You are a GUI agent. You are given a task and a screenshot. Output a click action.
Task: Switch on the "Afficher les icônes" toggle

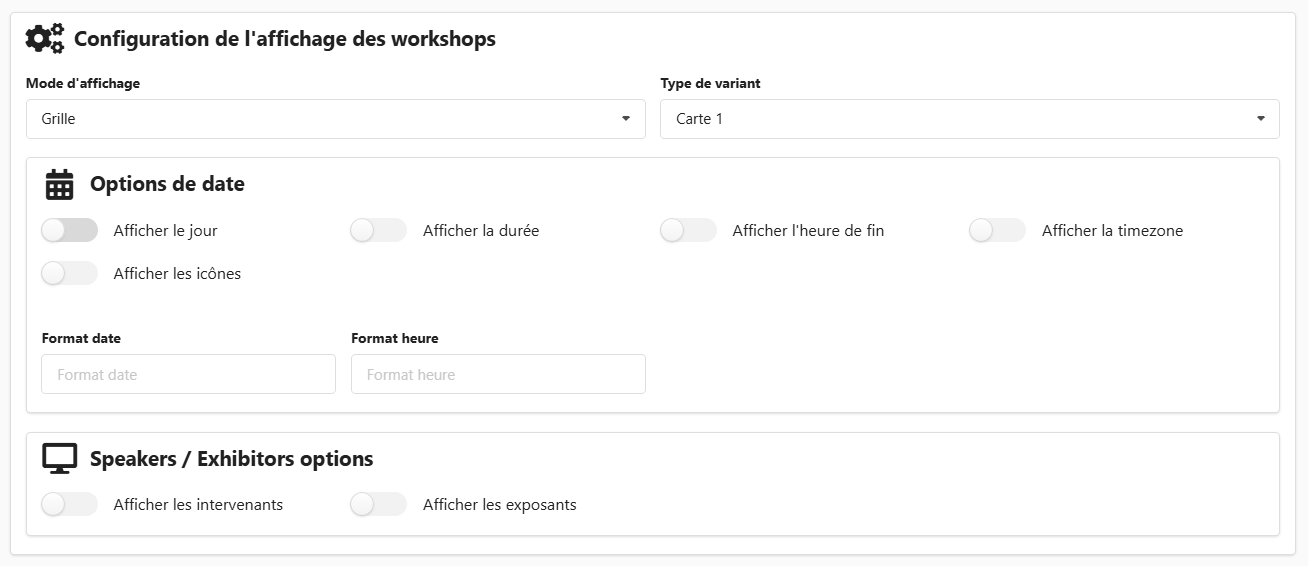pos(69,274)
